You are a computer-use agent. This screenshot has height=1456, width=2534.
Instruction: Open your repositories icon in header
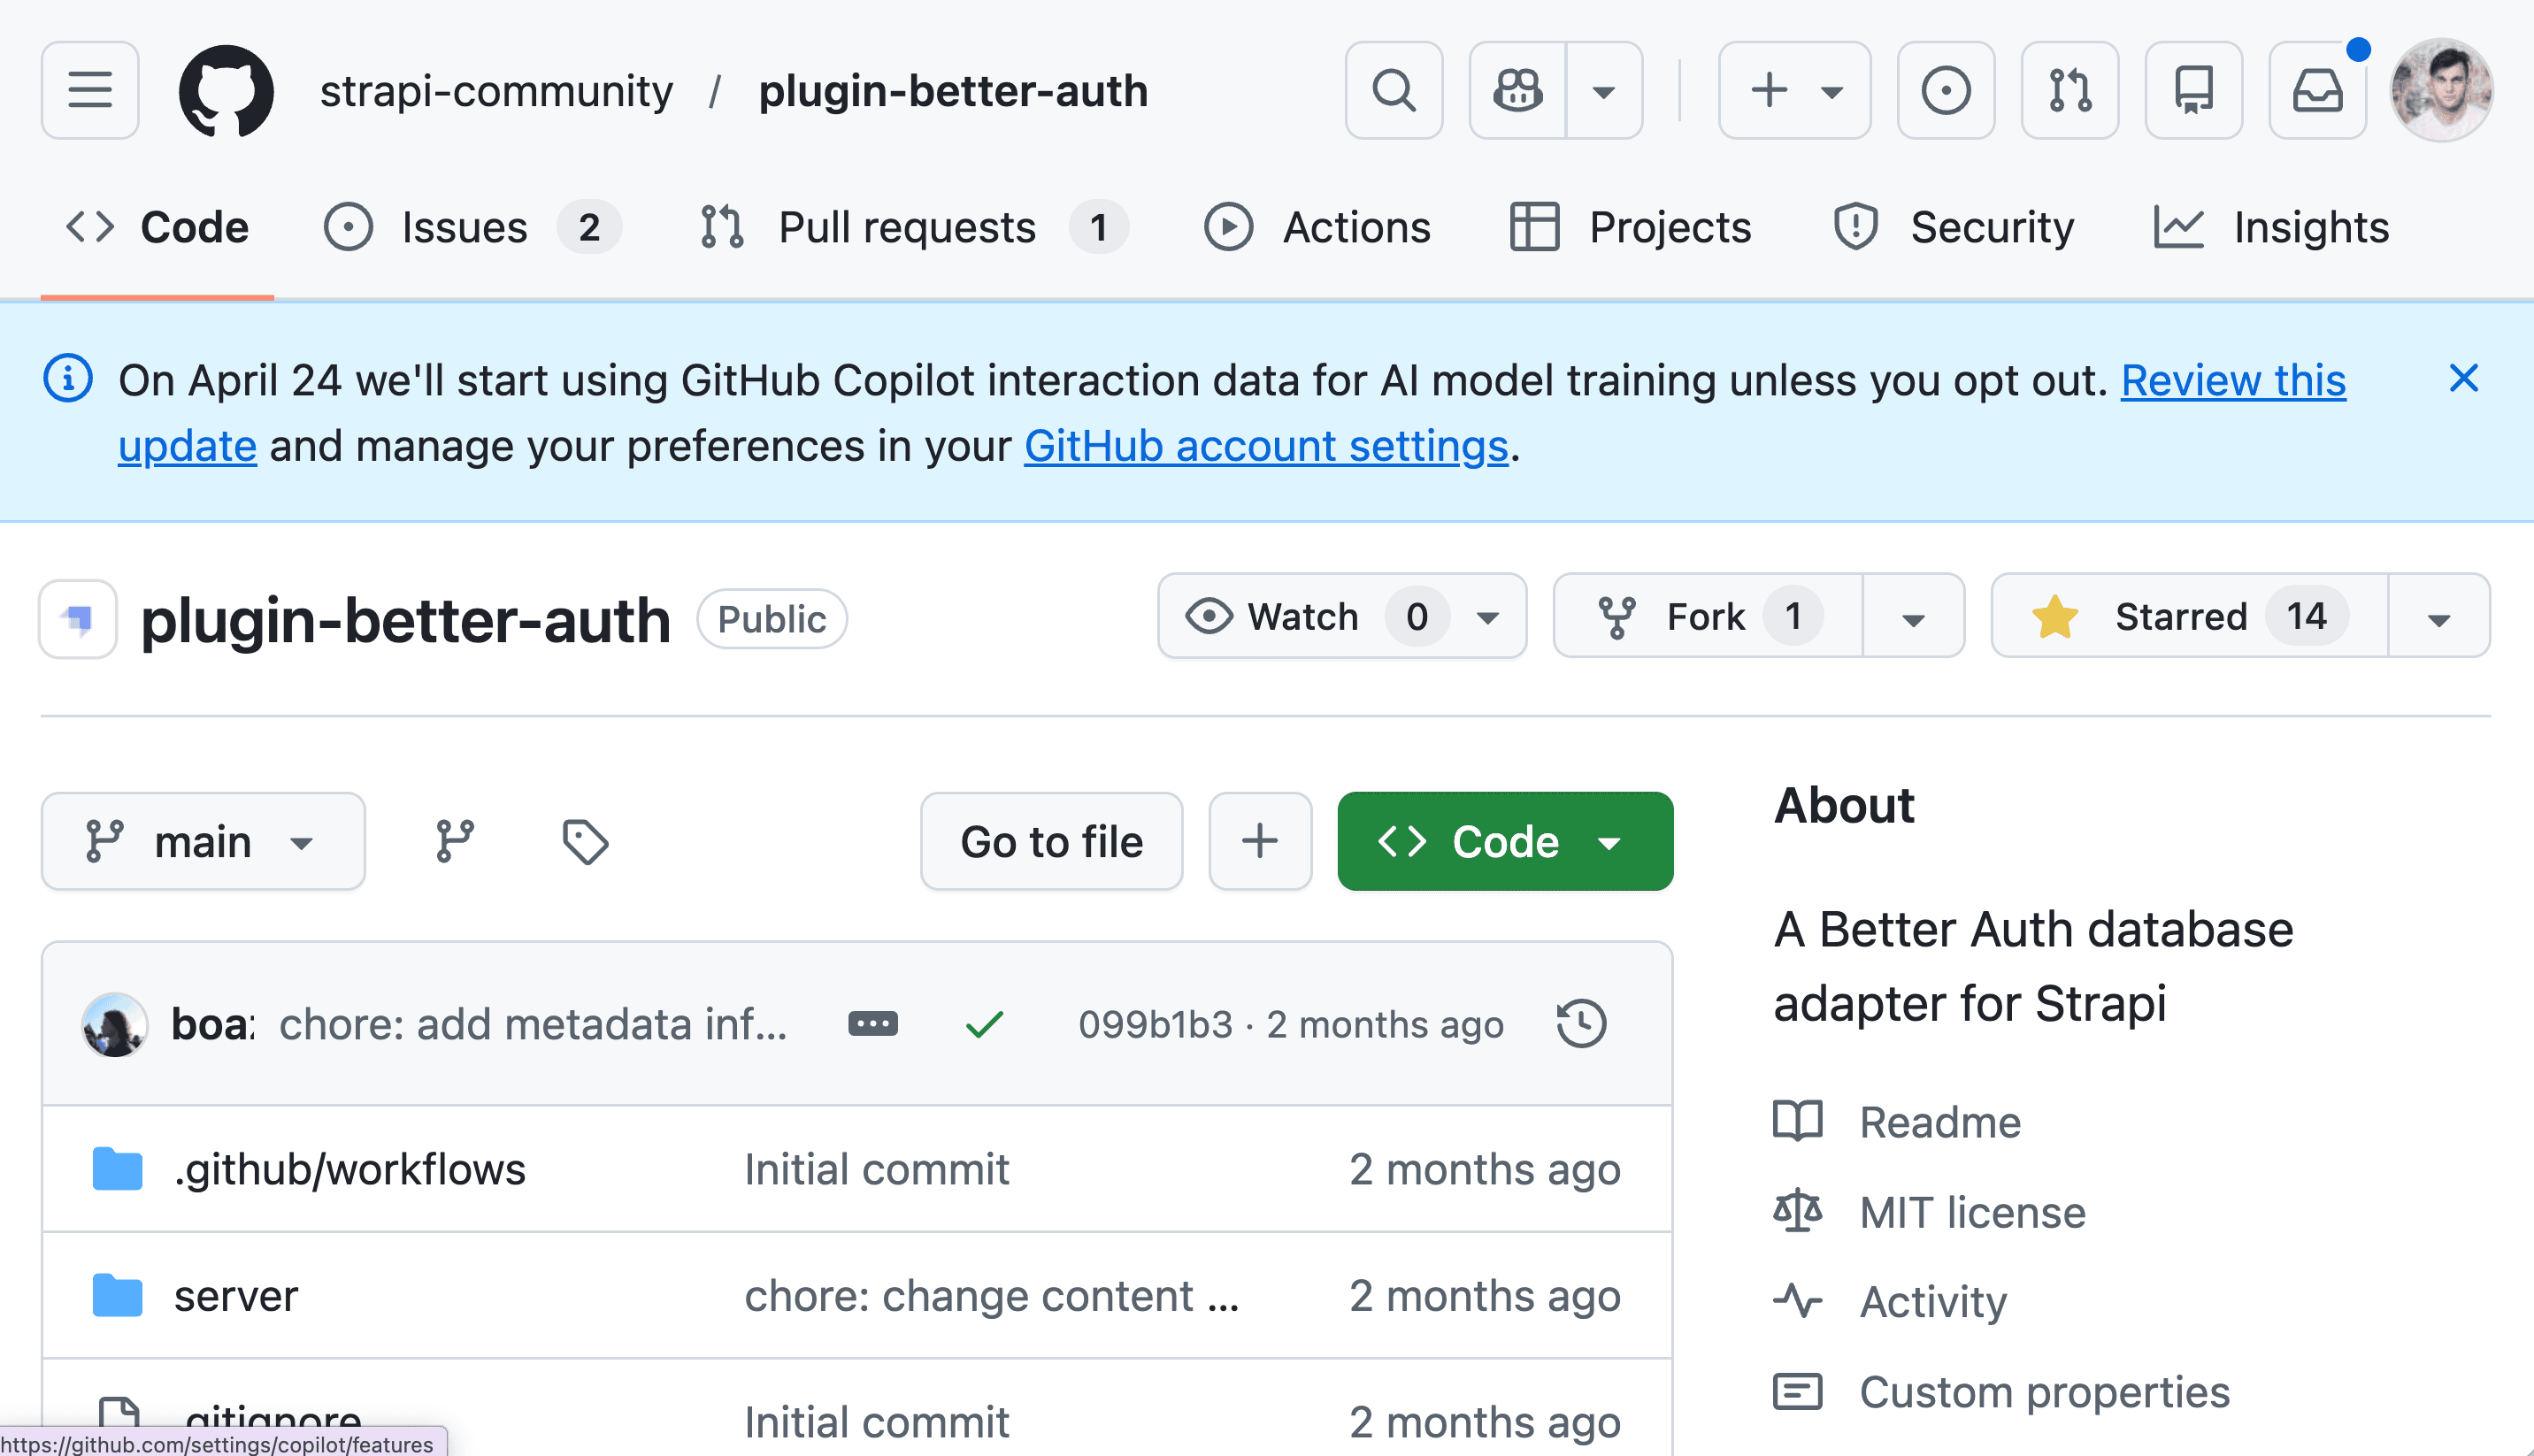point(2193,90)
